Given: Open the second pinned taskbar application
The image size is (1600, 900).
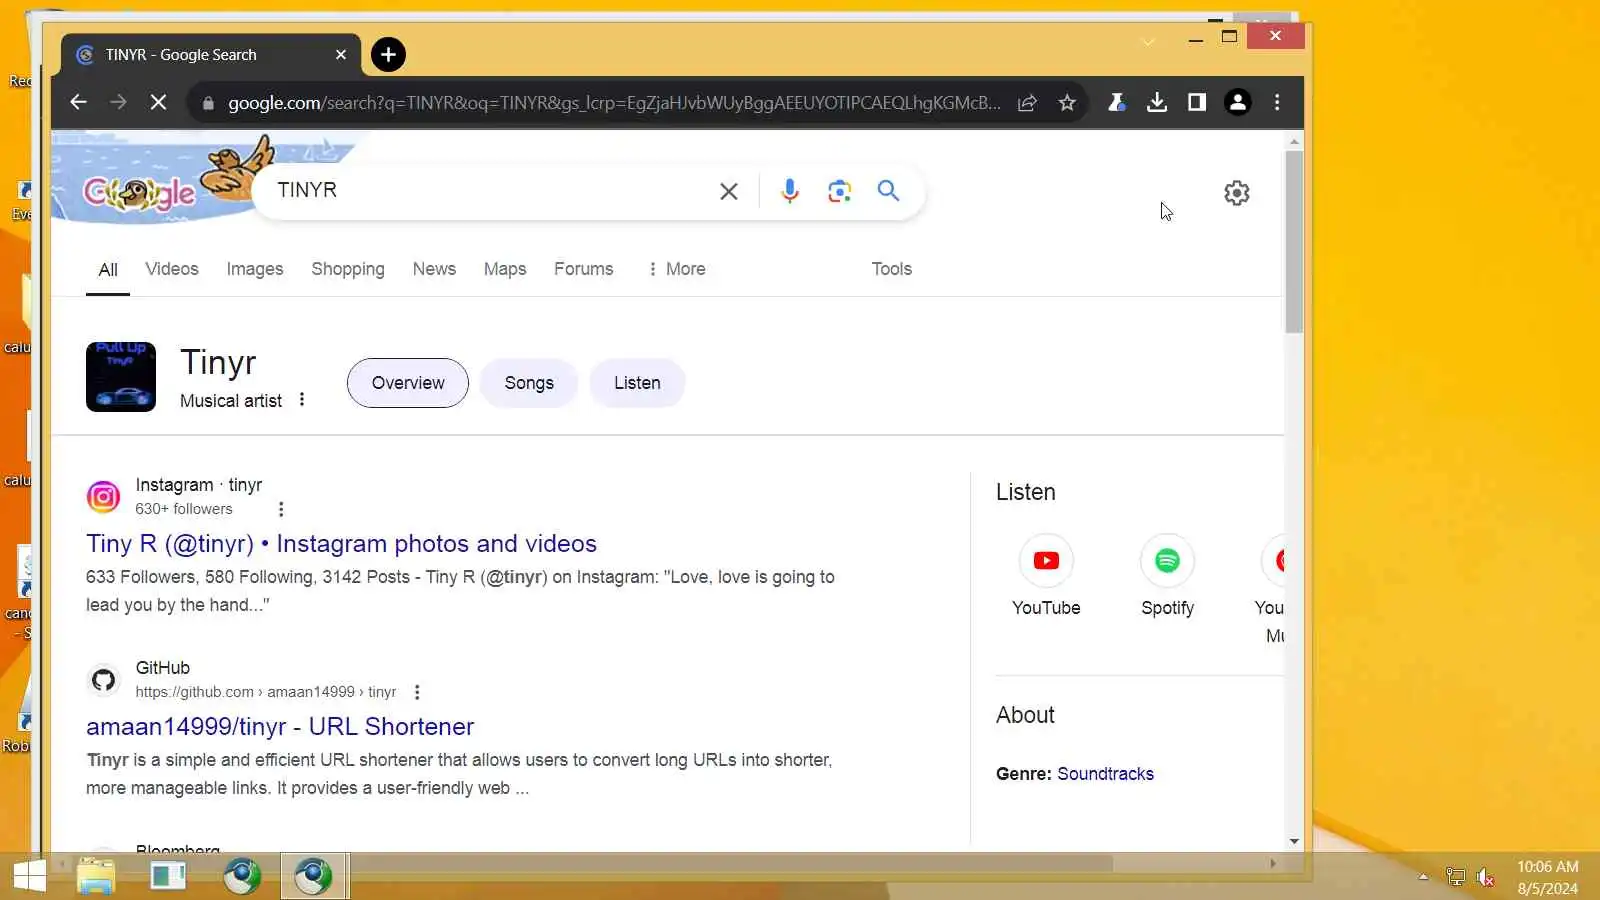Looking at the screenshot, I should [x=168, y=877].
